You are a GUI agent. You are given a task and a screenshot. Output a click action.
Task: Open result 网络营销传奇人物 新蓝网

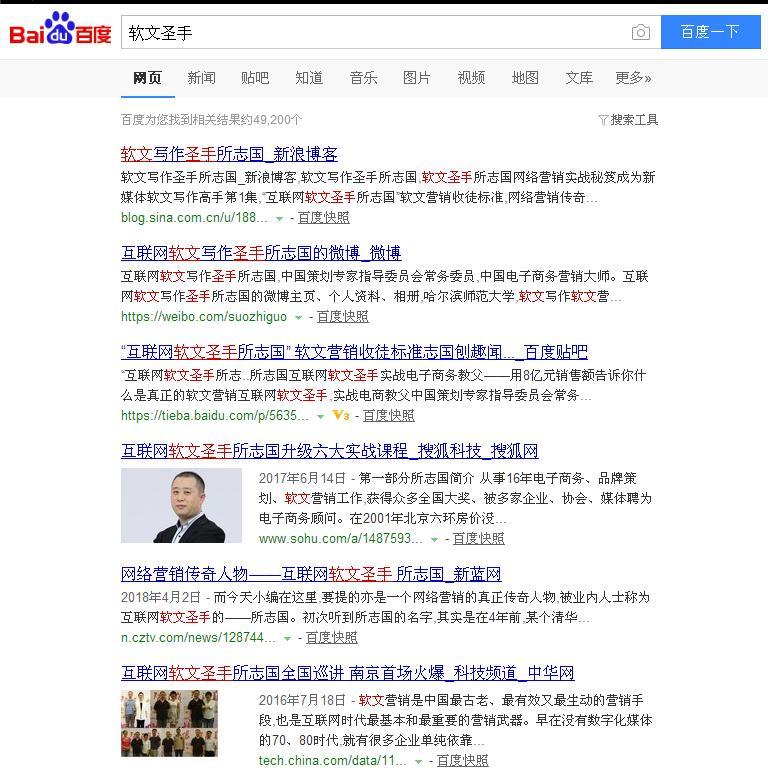311,574
